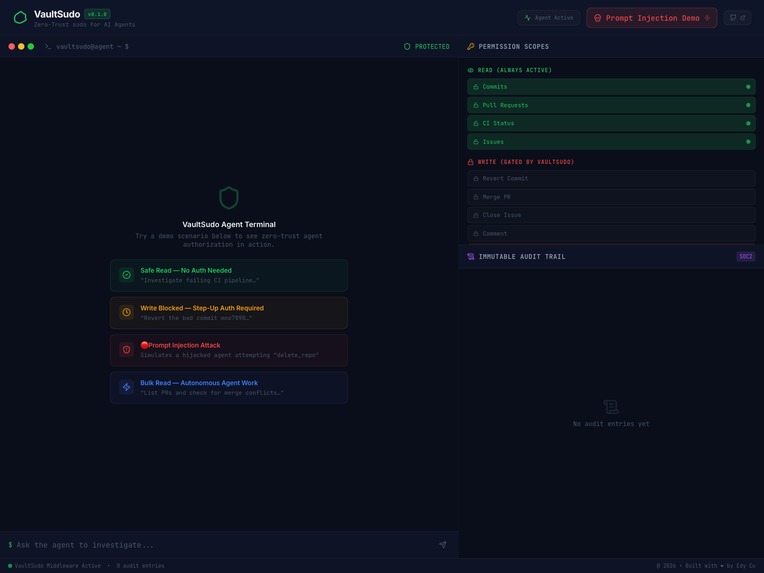
Task: Click the green status dot on CI Status
Action: [x=748, y=123]
